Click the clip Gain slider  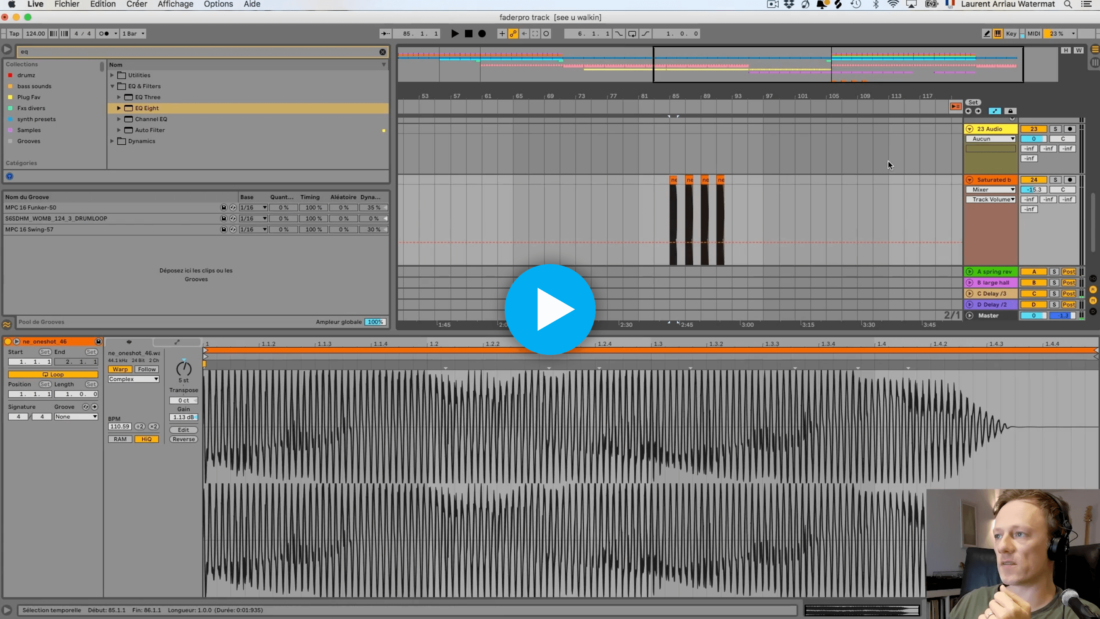[x=184, y=417]
